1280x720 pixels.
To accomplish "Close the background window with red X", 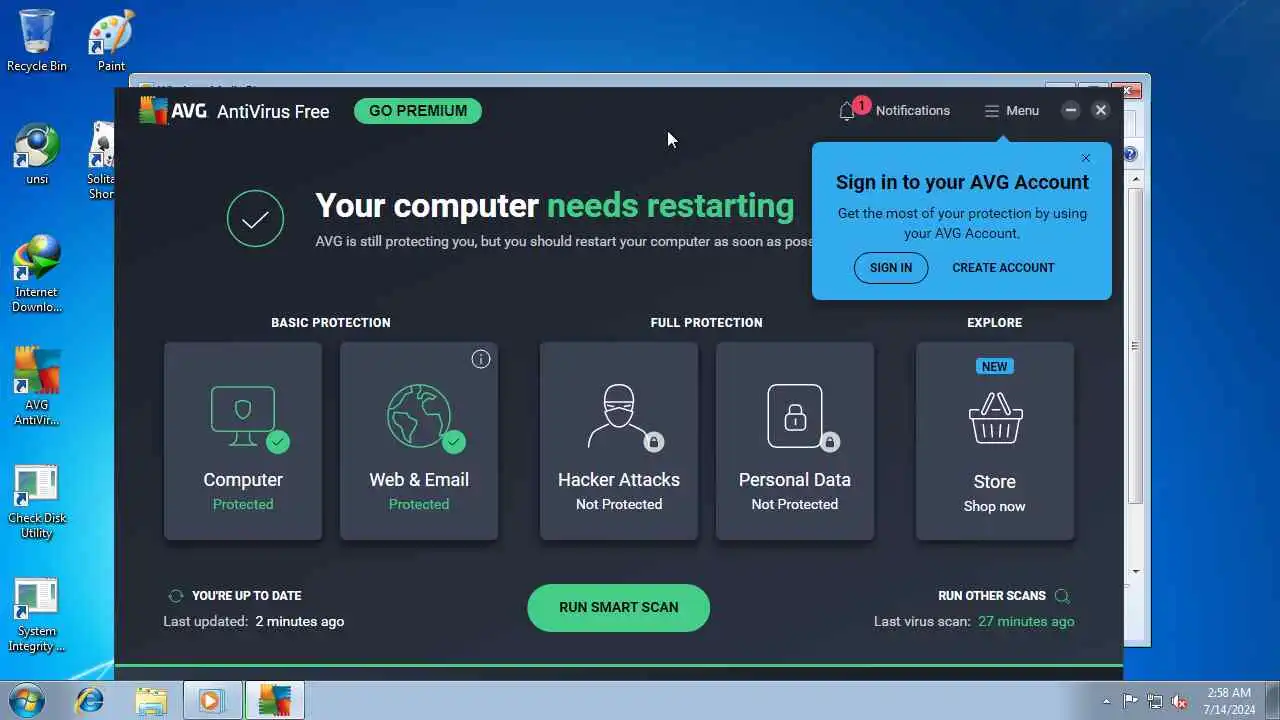I will click(x=1127, y=90).
